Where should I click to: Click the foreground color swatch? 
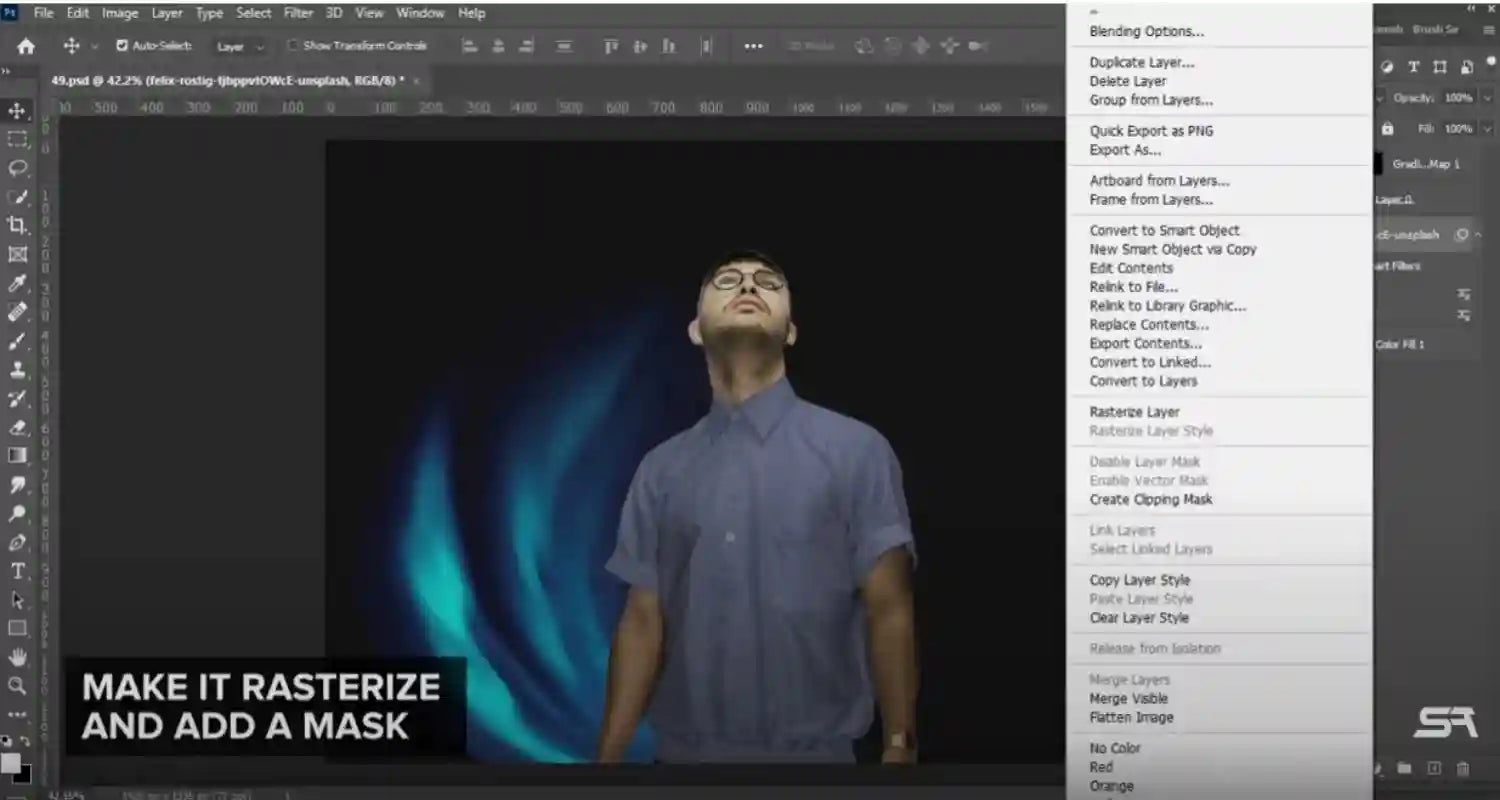tap(10, 762)
